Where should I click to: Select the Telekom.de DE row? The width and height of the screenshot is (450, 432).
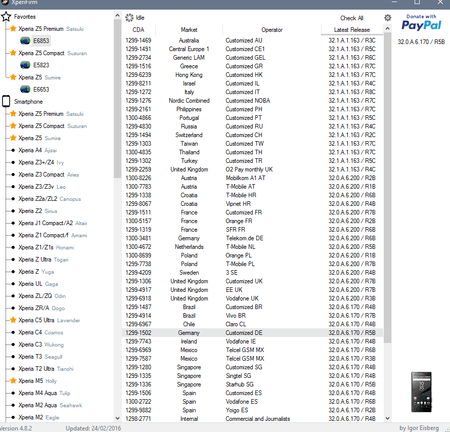pyautogui.click(x=253, y=238)
